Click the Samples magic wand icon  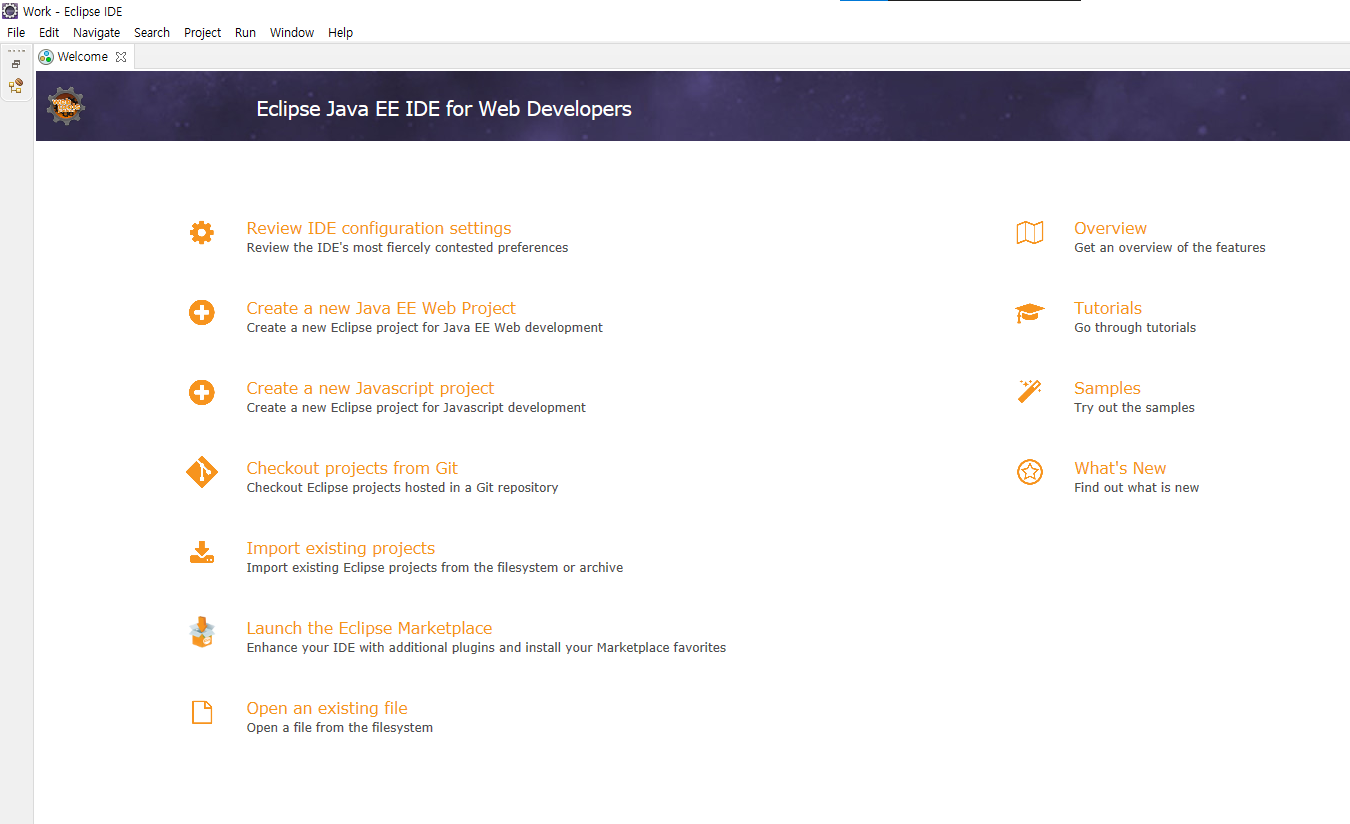coord(1030,391)
